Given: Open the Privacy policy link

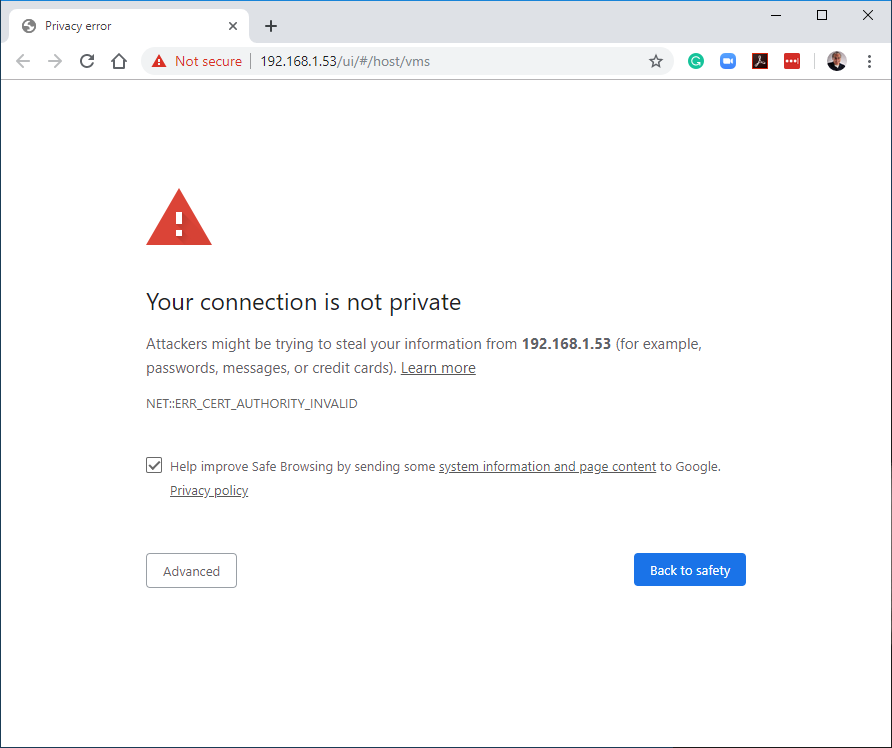Looking at the screenshot, I should (209, 491).
